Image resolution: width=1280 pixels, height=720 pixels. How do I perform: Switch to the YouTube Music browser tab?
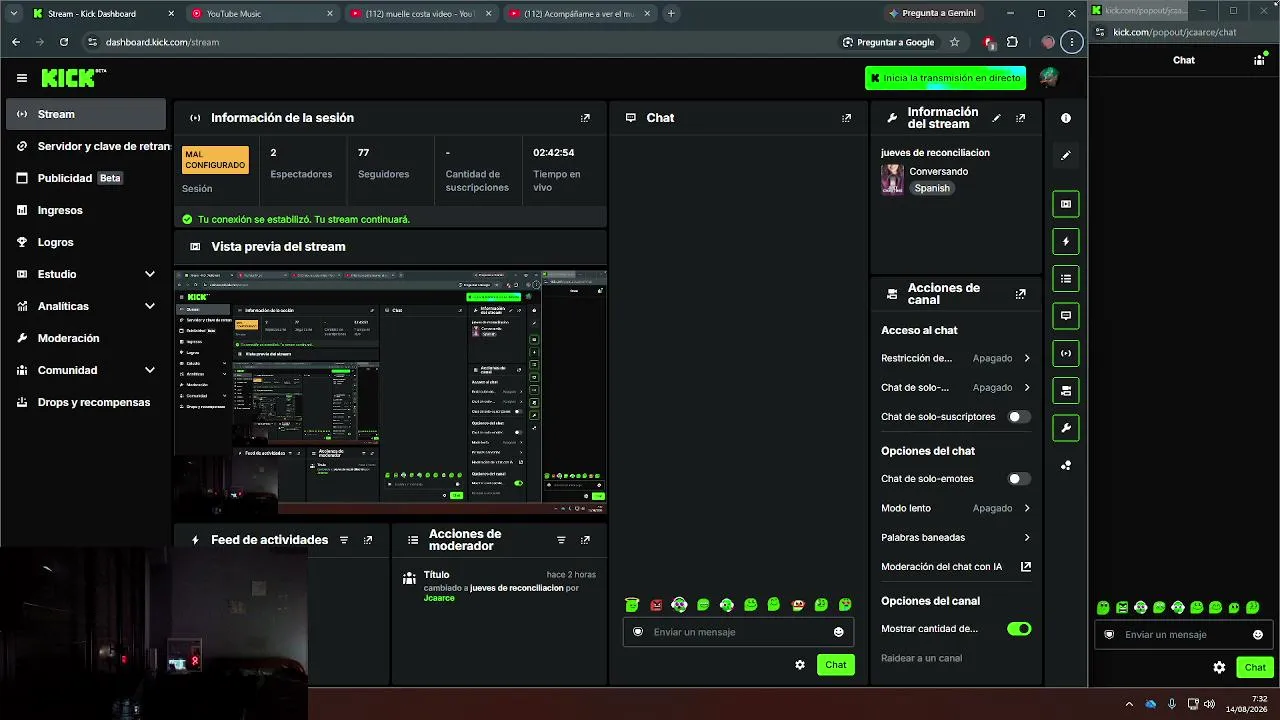tap(262, 14)
